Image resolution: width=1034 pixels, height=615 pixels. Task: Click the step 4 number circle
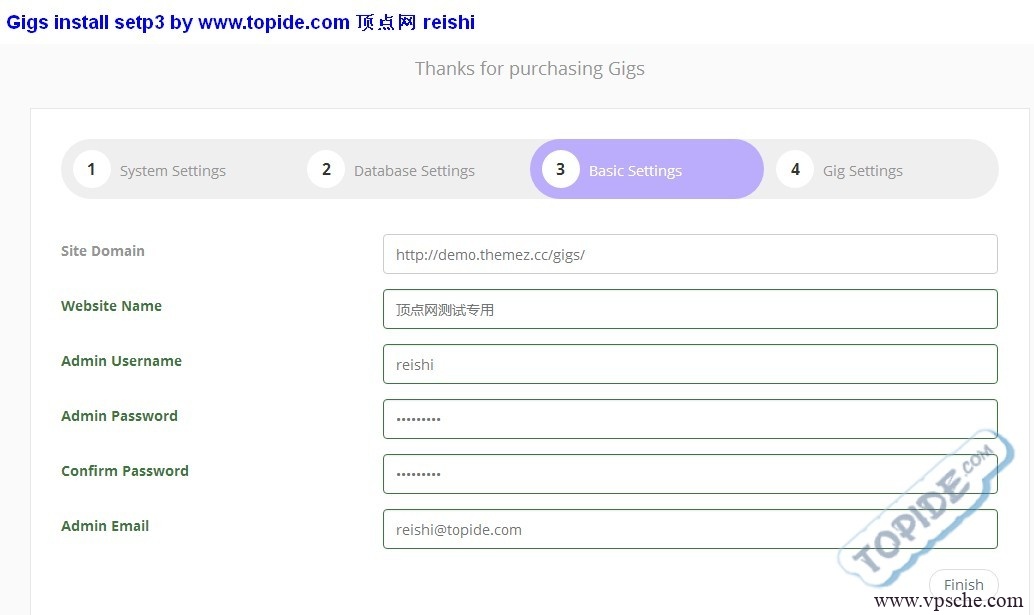pos(795,169)
